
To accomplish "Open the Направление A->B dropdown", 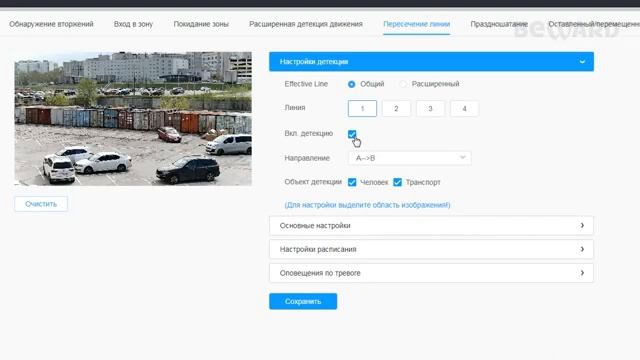I will coord(409,158).
